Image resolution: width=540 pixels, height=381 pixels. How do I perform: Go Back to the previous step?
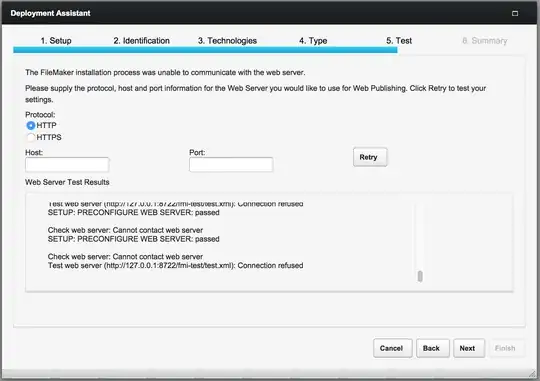pos(433,348)
